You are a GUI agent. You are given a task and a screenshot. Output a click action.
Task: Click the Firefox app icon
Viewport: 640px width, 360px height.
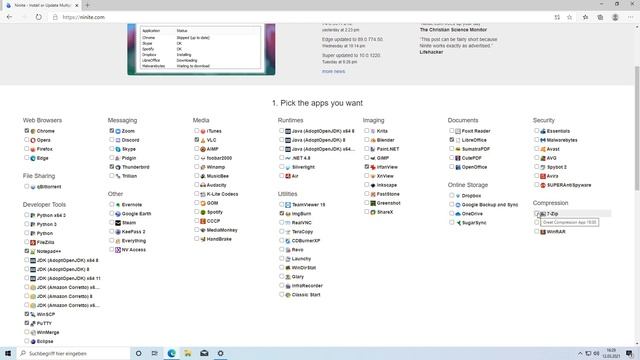pyautogui.click(x=33, y=149)
